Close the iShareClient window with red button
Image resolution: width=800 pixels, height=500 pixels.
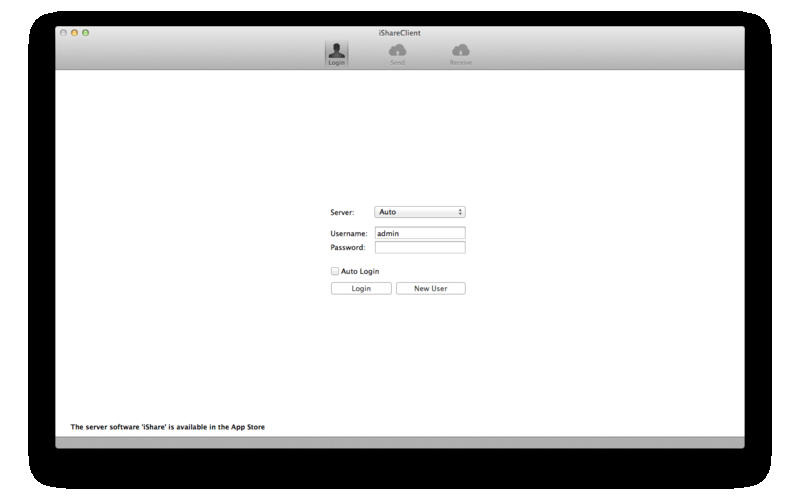64,33
